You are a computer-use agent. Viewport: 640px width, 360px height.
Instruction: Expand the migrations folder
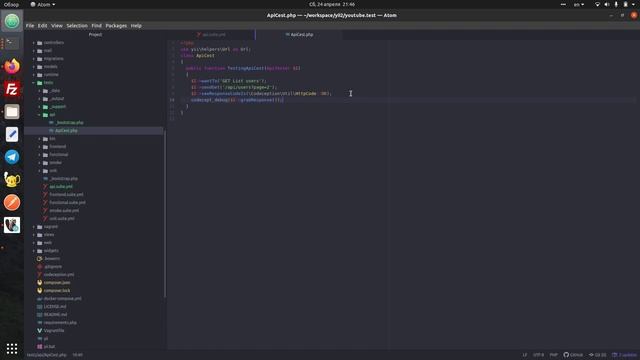pos(53,58)
